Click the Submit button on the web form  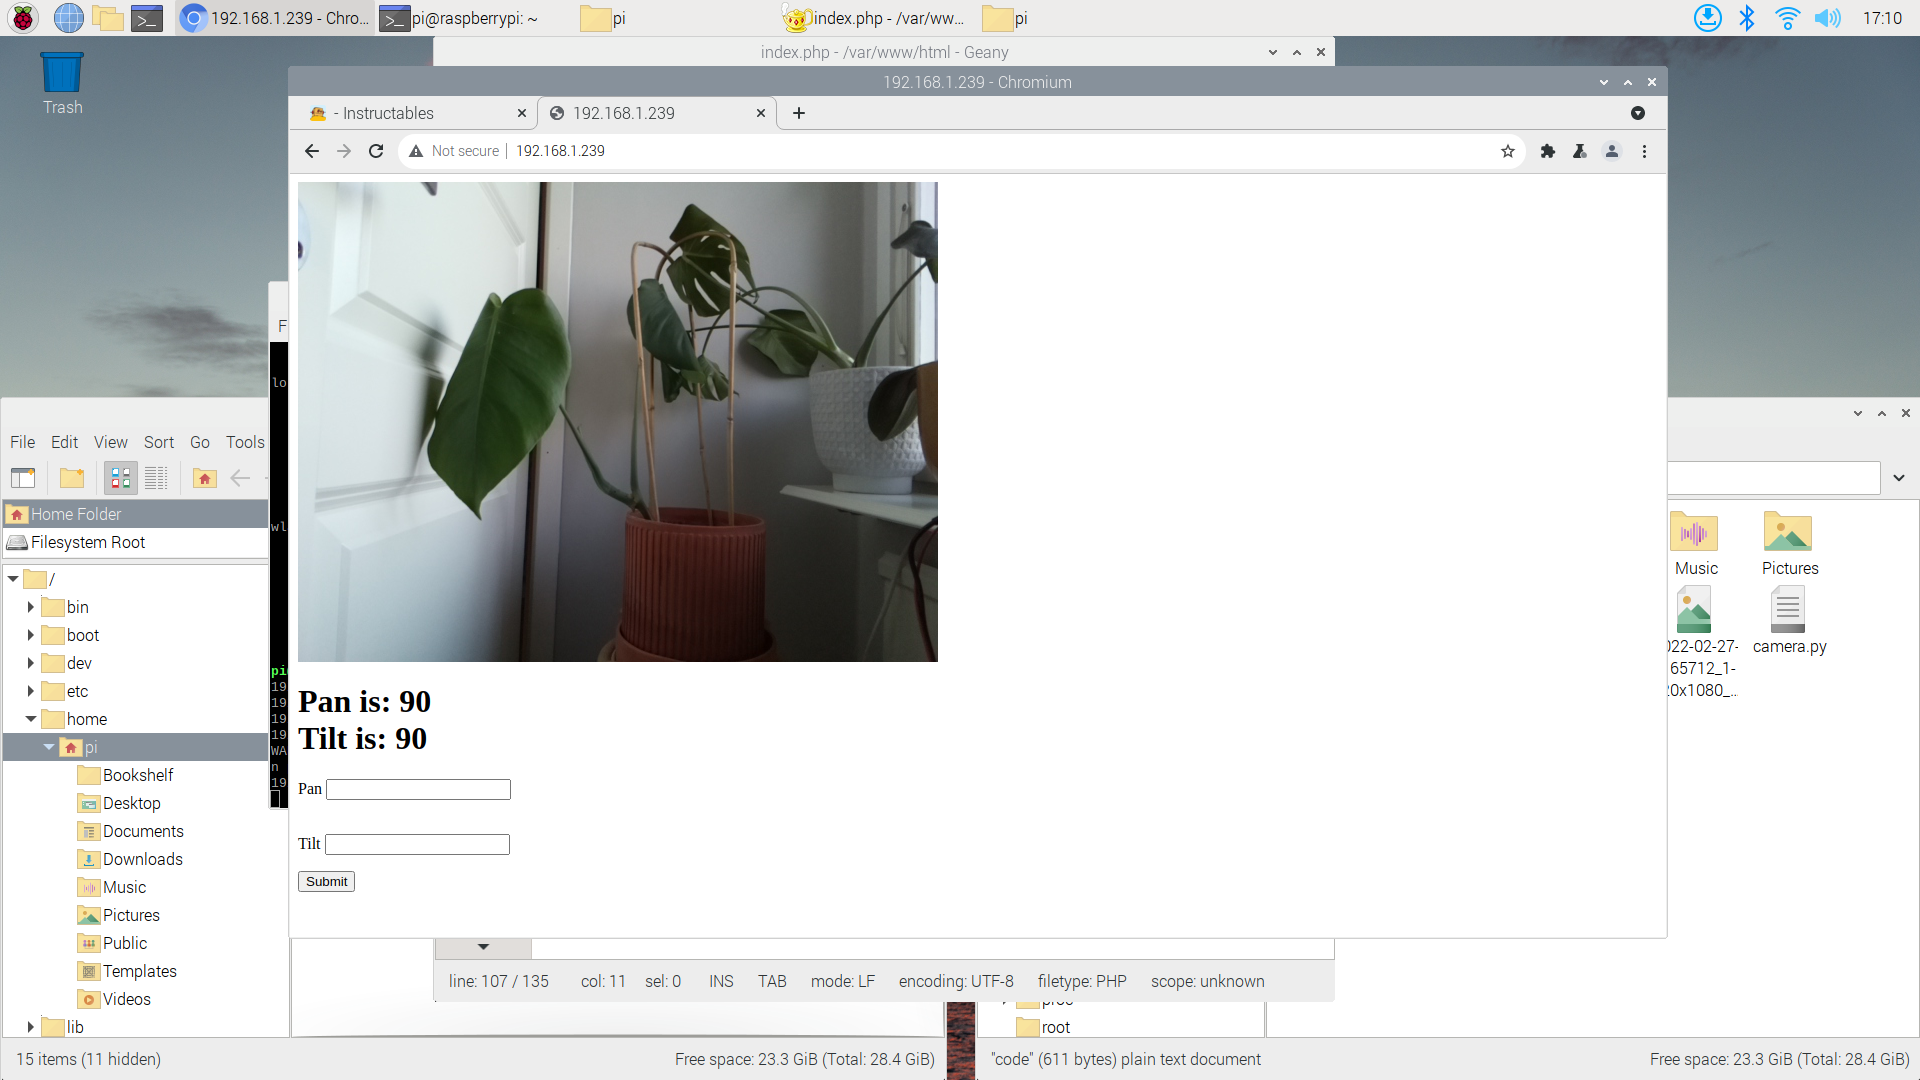point(326,881)
